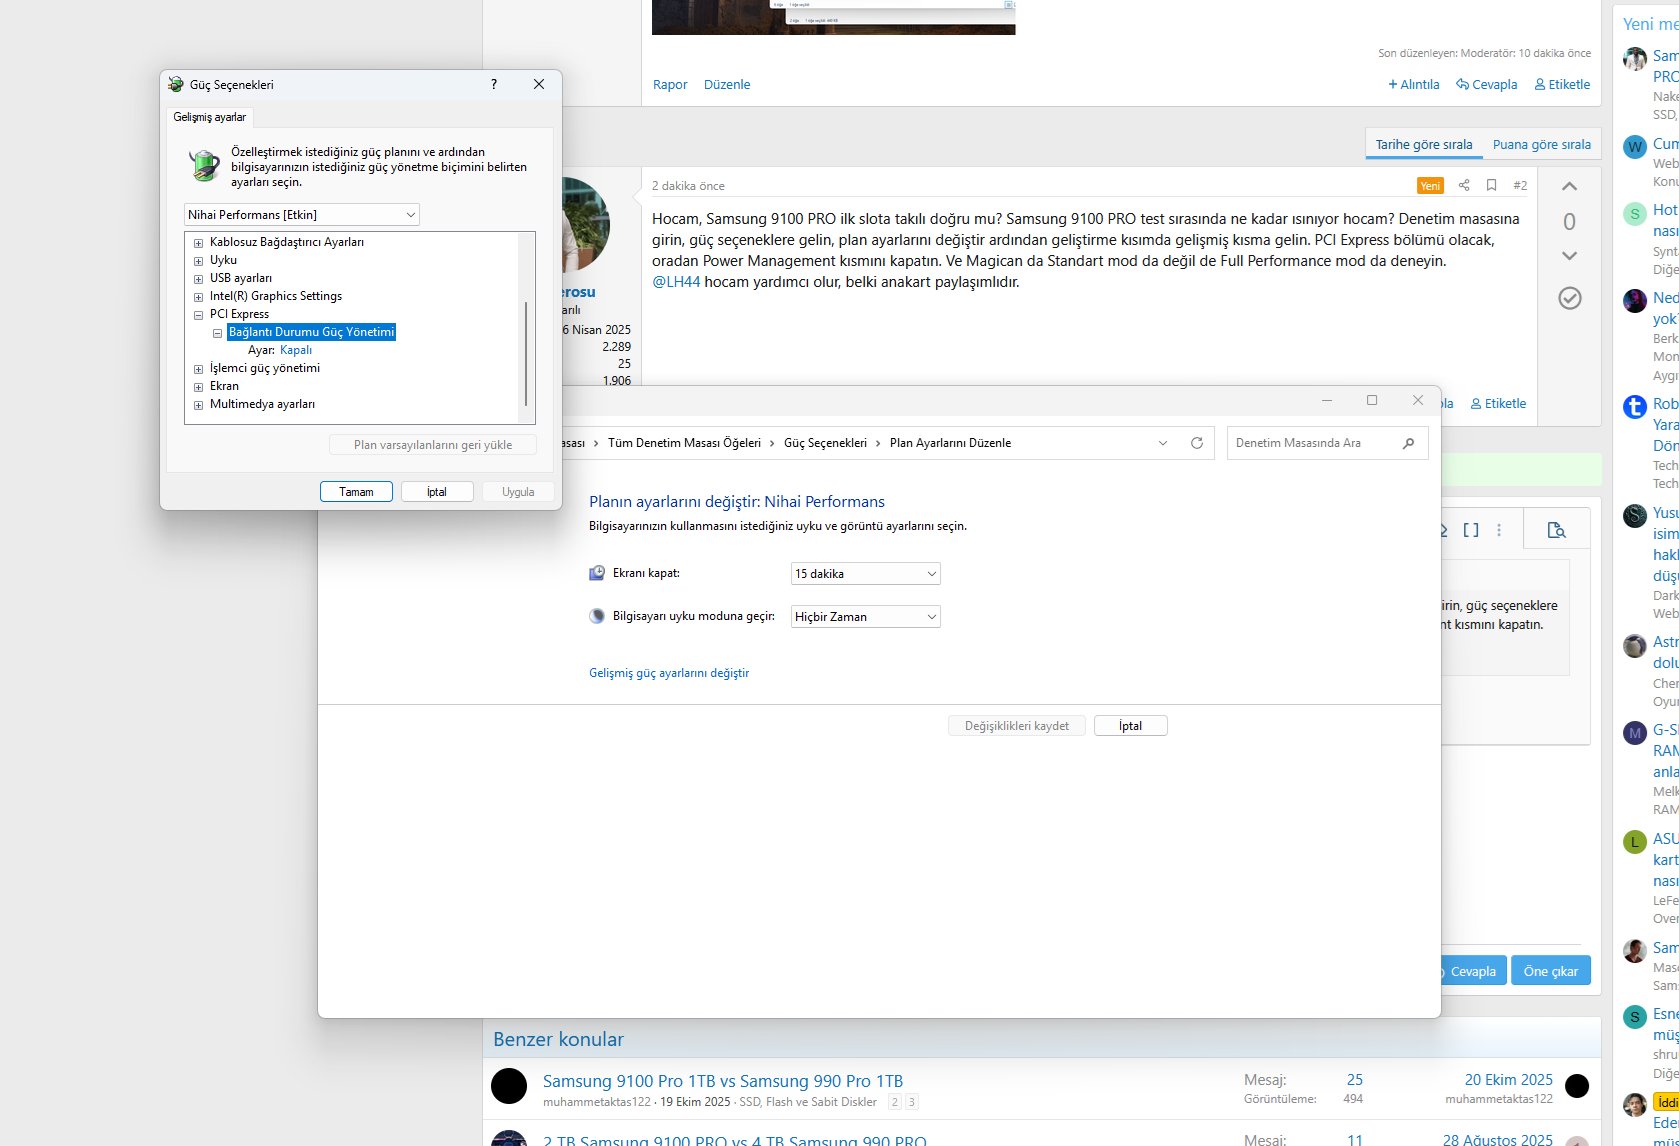Expand the USB ayarları node
1679x1146 pixels.
click(198, 279)
